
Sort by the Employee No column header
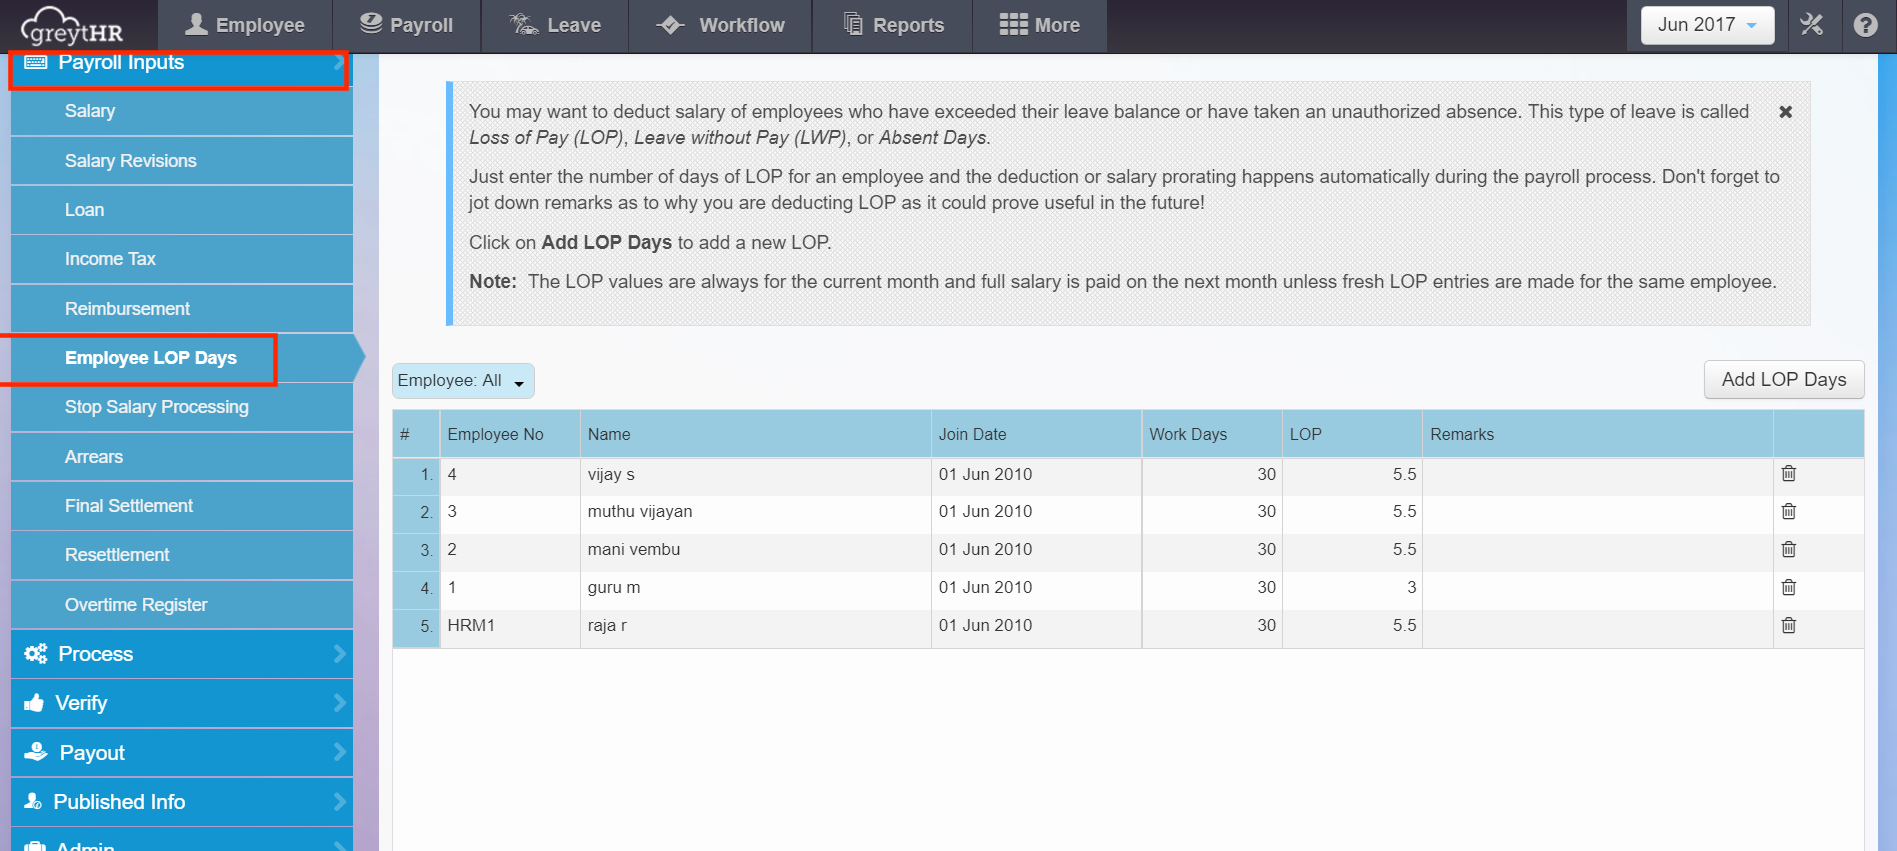(x=510, y=434)
